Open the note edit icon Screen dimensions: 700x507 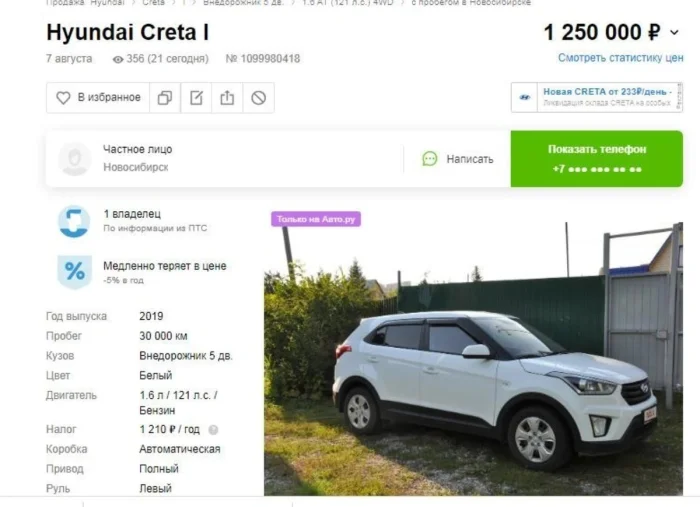(x=196, y=98)
